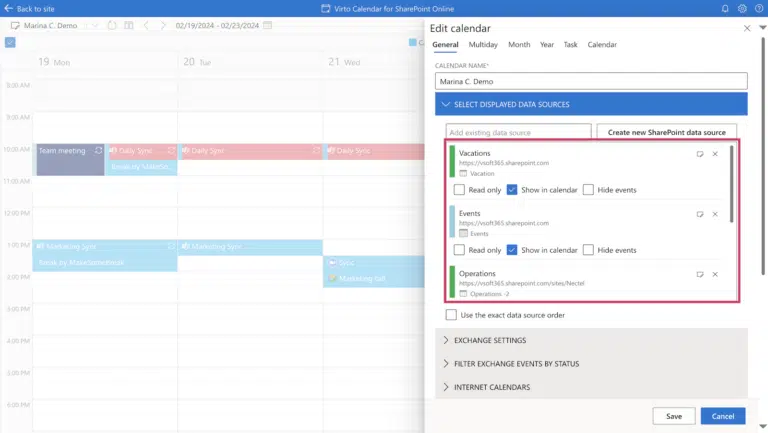The image size is (768, 433).
Task: Open the Team meeting event
Action: point(71,159)
